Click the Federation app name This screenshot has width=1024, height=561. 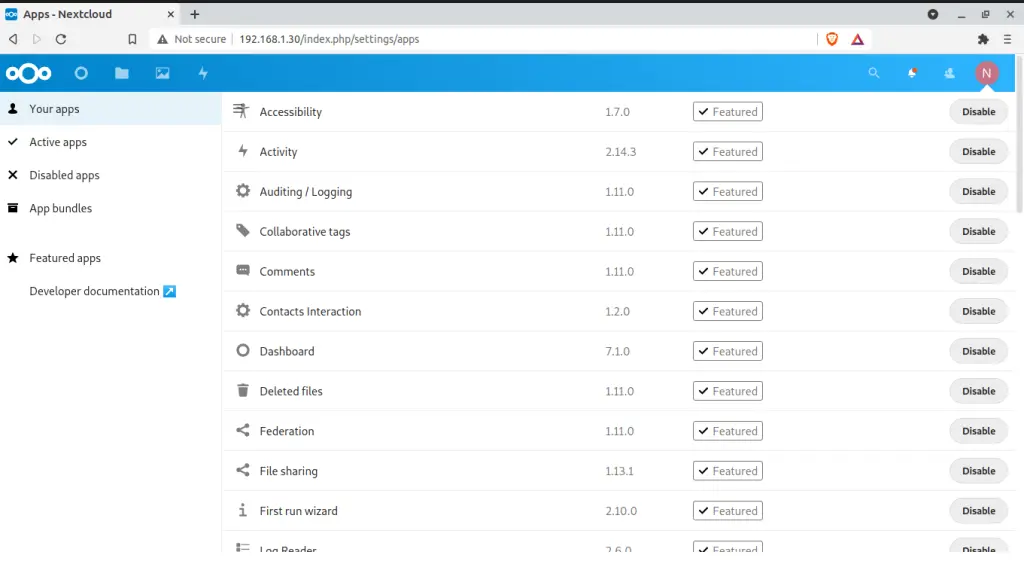click(287, 431)
